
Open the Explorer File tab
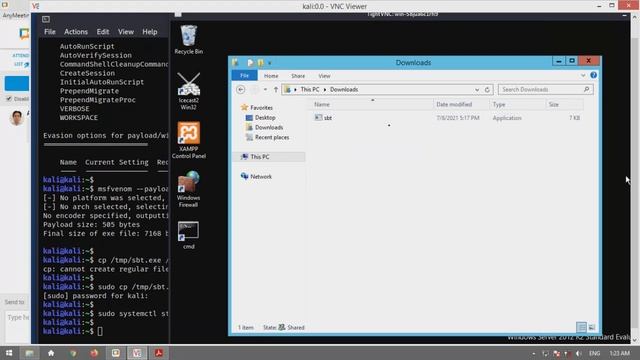tap(244, 76)
